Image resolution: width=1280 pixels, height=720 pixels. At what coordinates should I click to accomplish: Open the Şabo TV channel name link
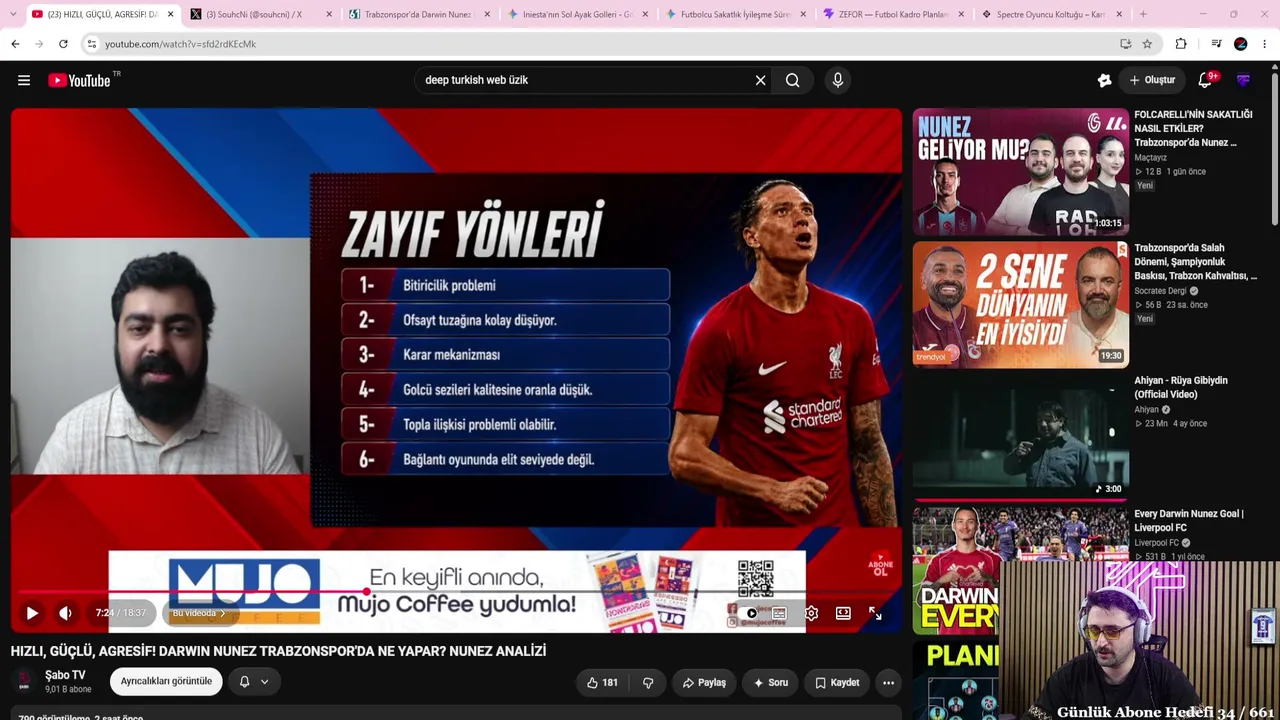pos(65,675)
